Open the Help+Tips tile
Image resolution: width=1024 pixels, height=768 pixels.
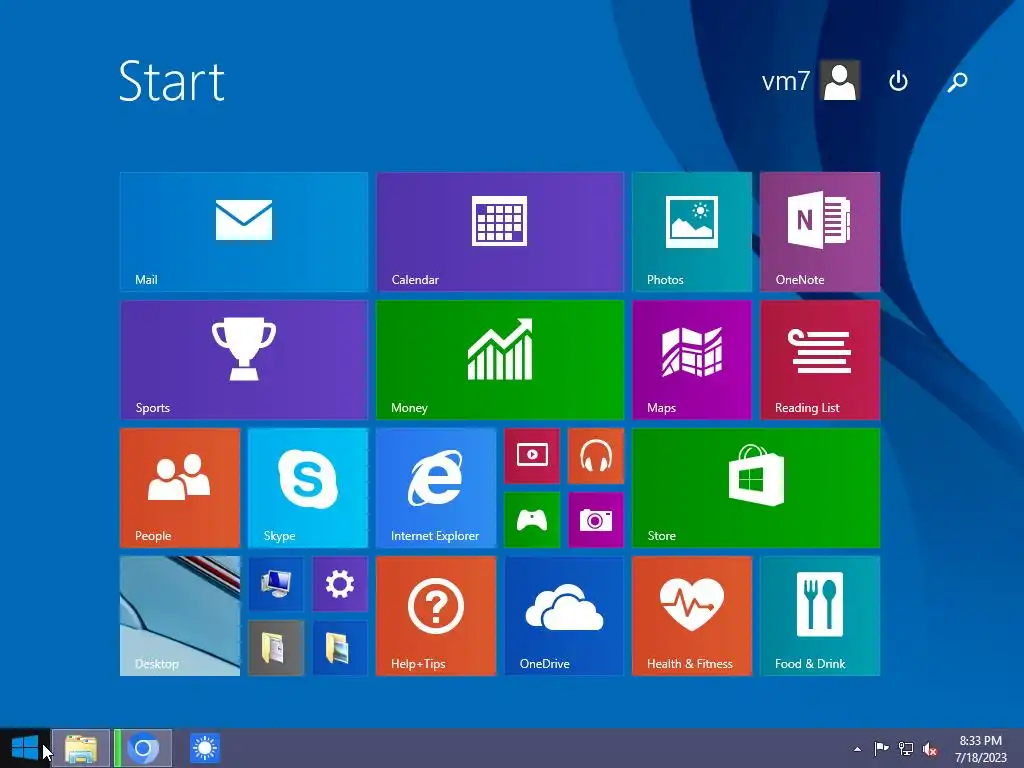pos(436,616)
